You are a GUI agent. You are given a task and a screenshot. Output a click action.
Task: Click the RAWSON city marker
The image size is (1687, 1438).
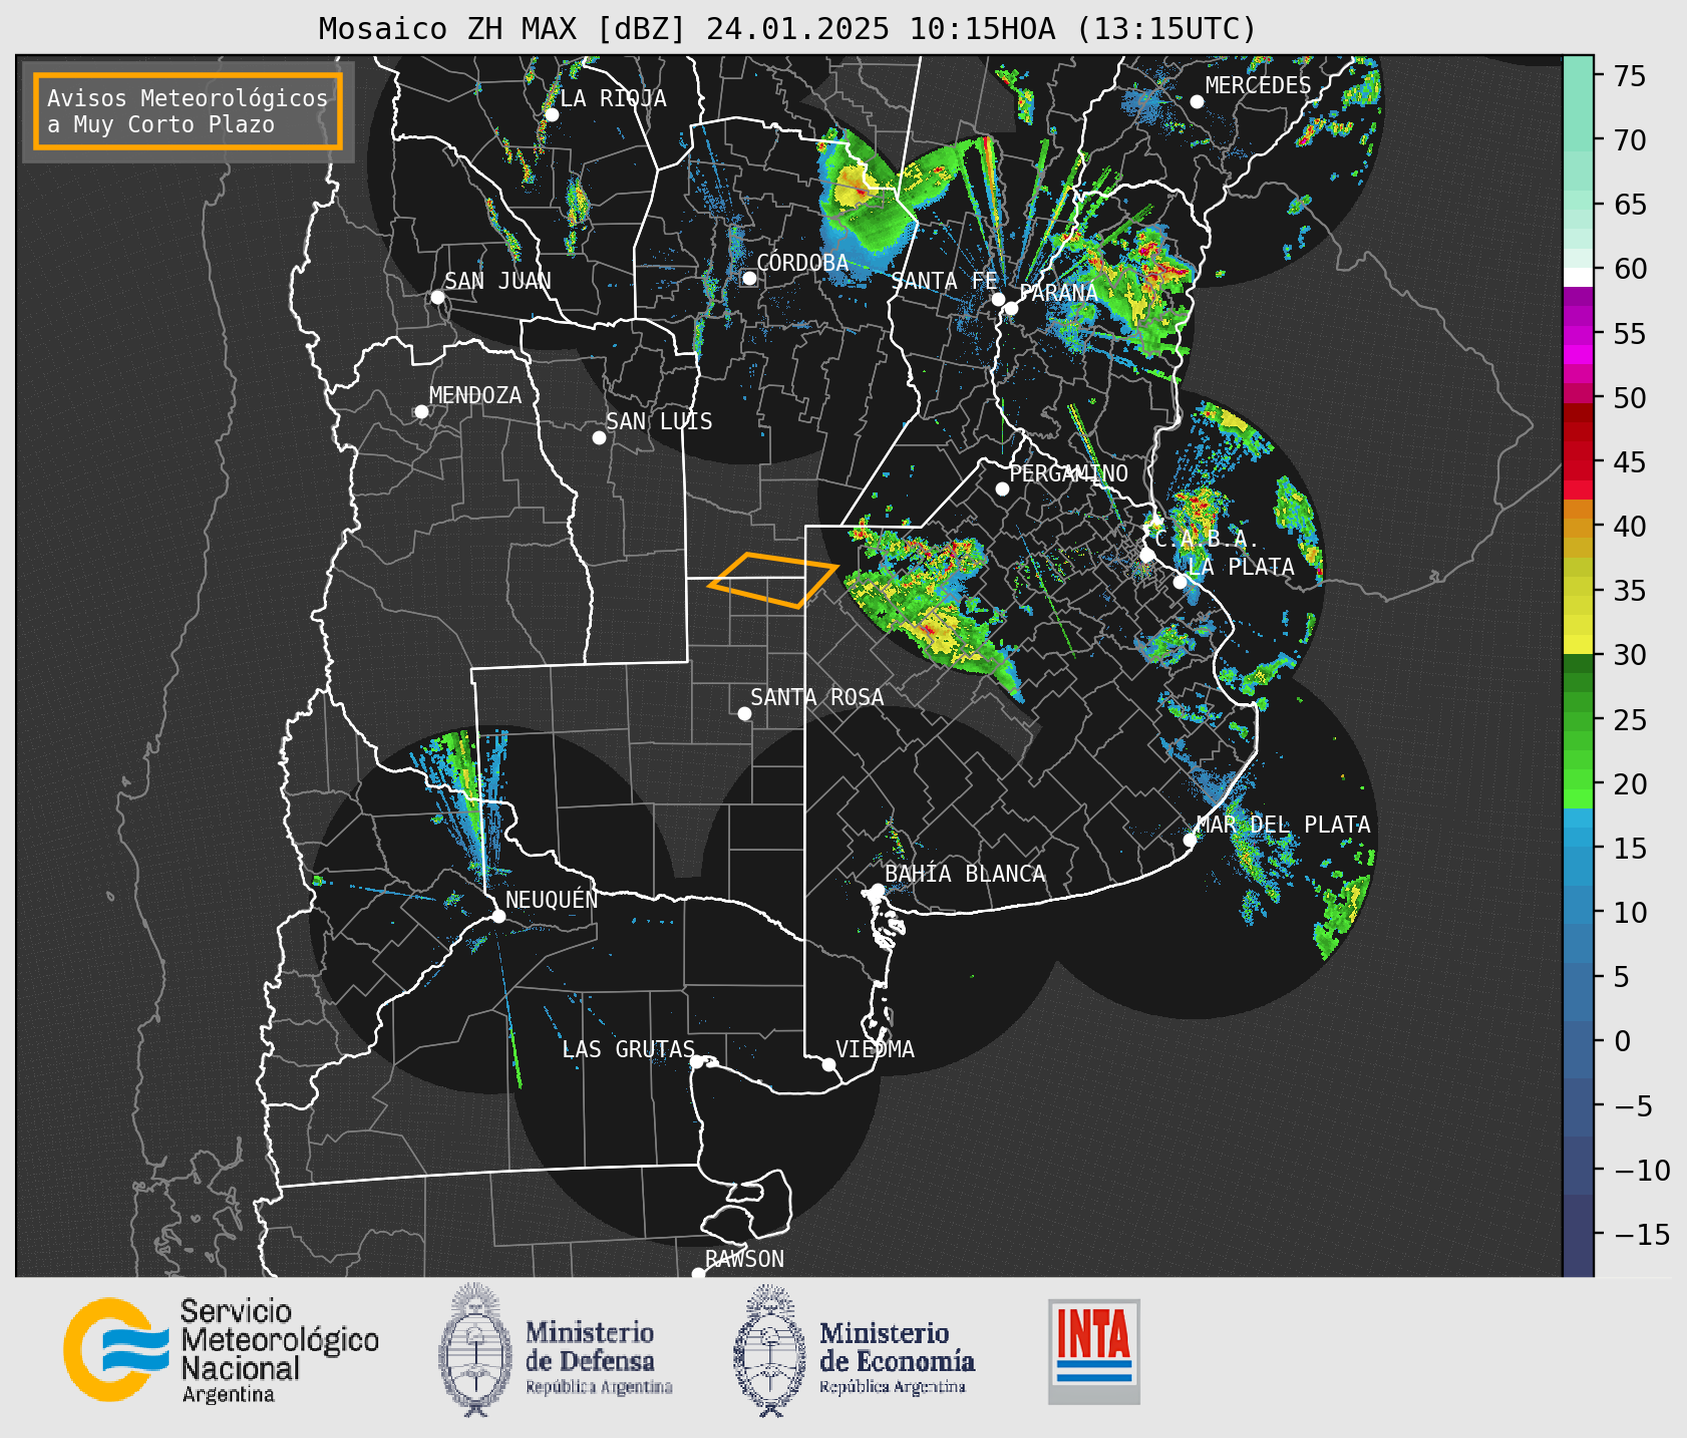point(698,1274)
